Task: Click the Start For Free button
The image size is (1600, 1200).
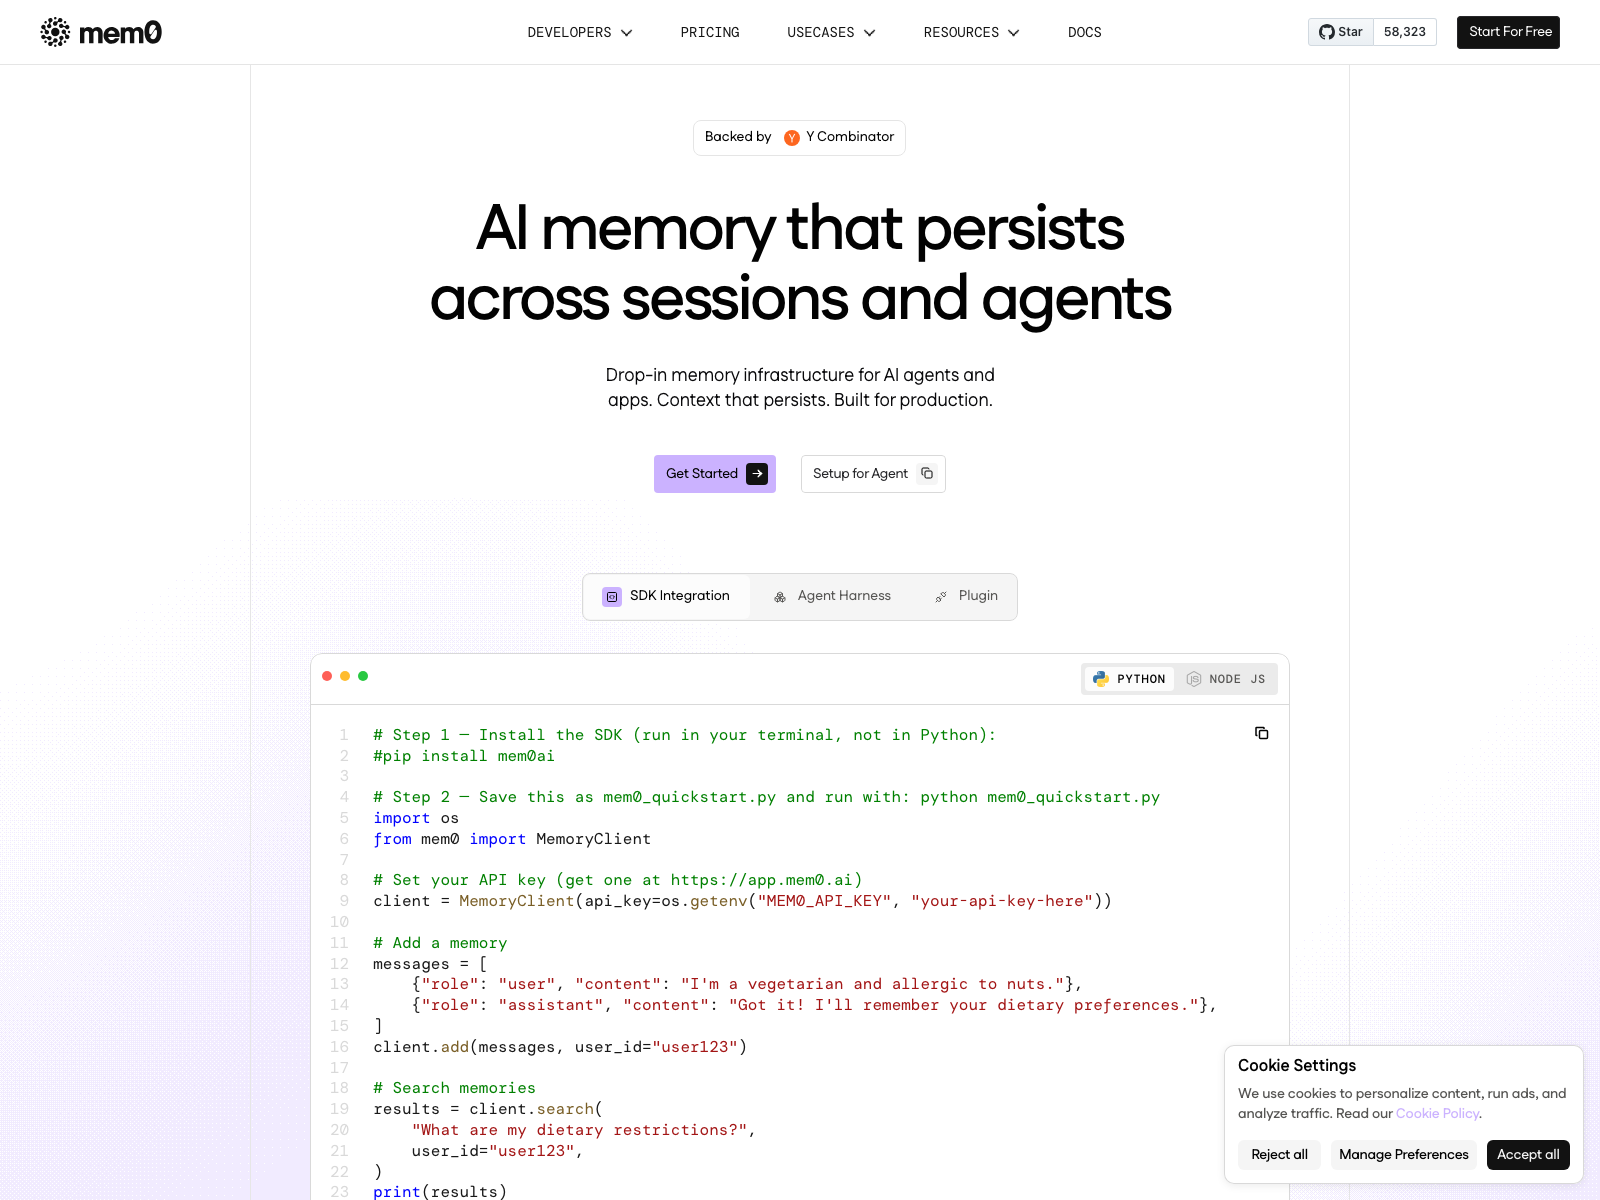Action: 1508,32
